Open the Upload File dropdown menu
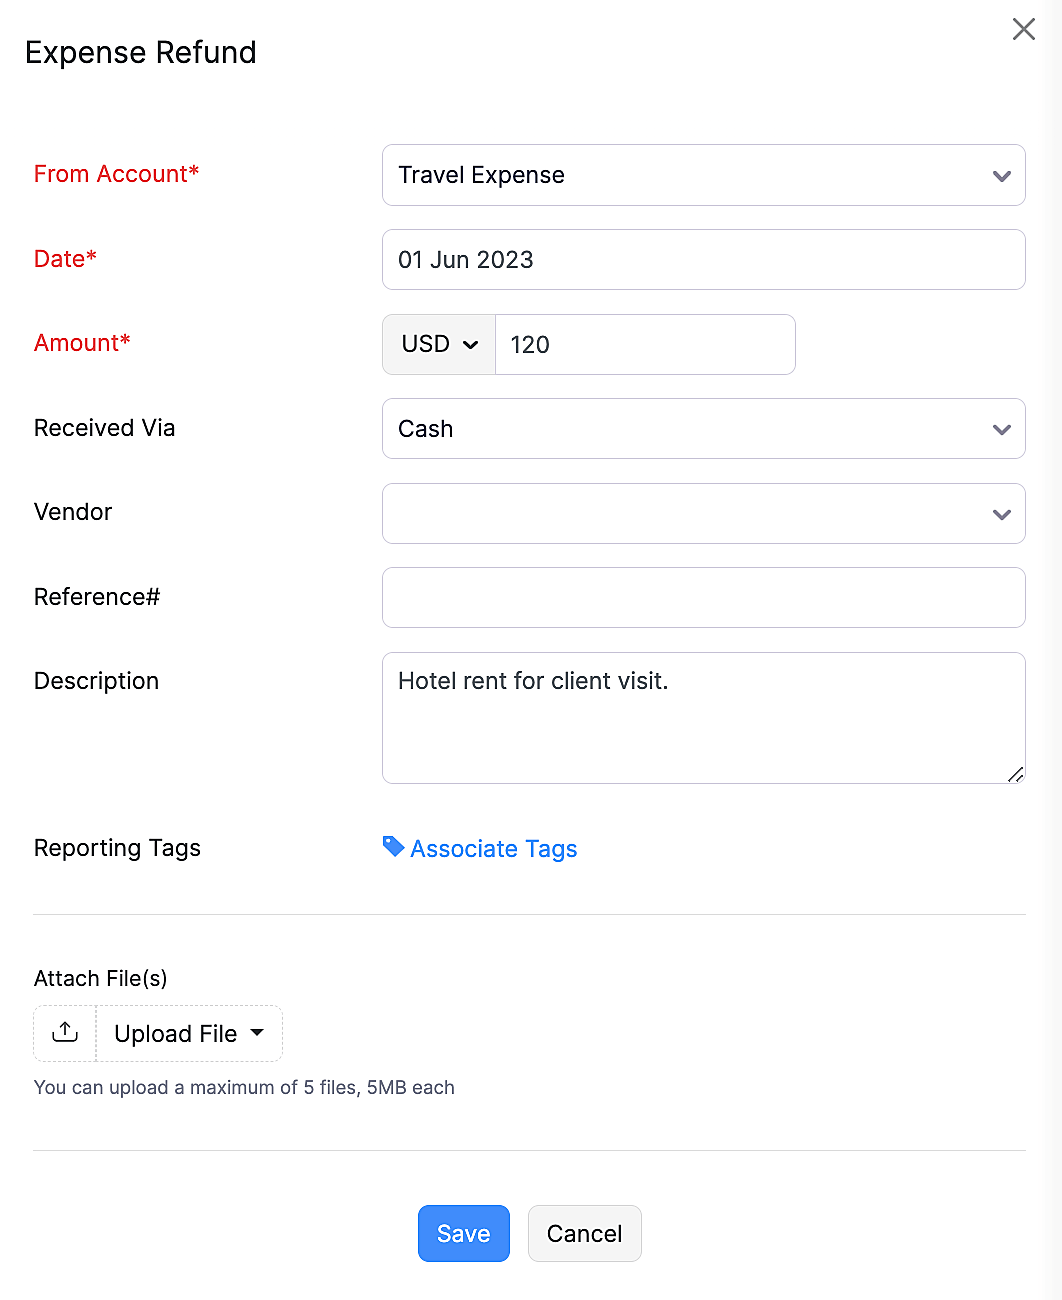This screenshot has height=1300, width=1062. tap(189, 1033)
